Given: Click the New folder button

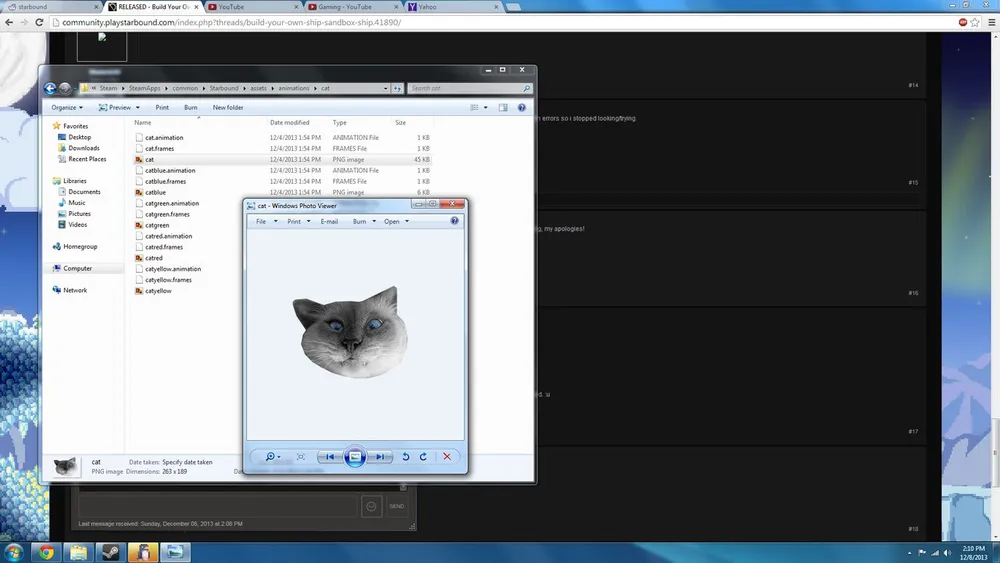Looking at the screenshot, I should click(227, 107).
